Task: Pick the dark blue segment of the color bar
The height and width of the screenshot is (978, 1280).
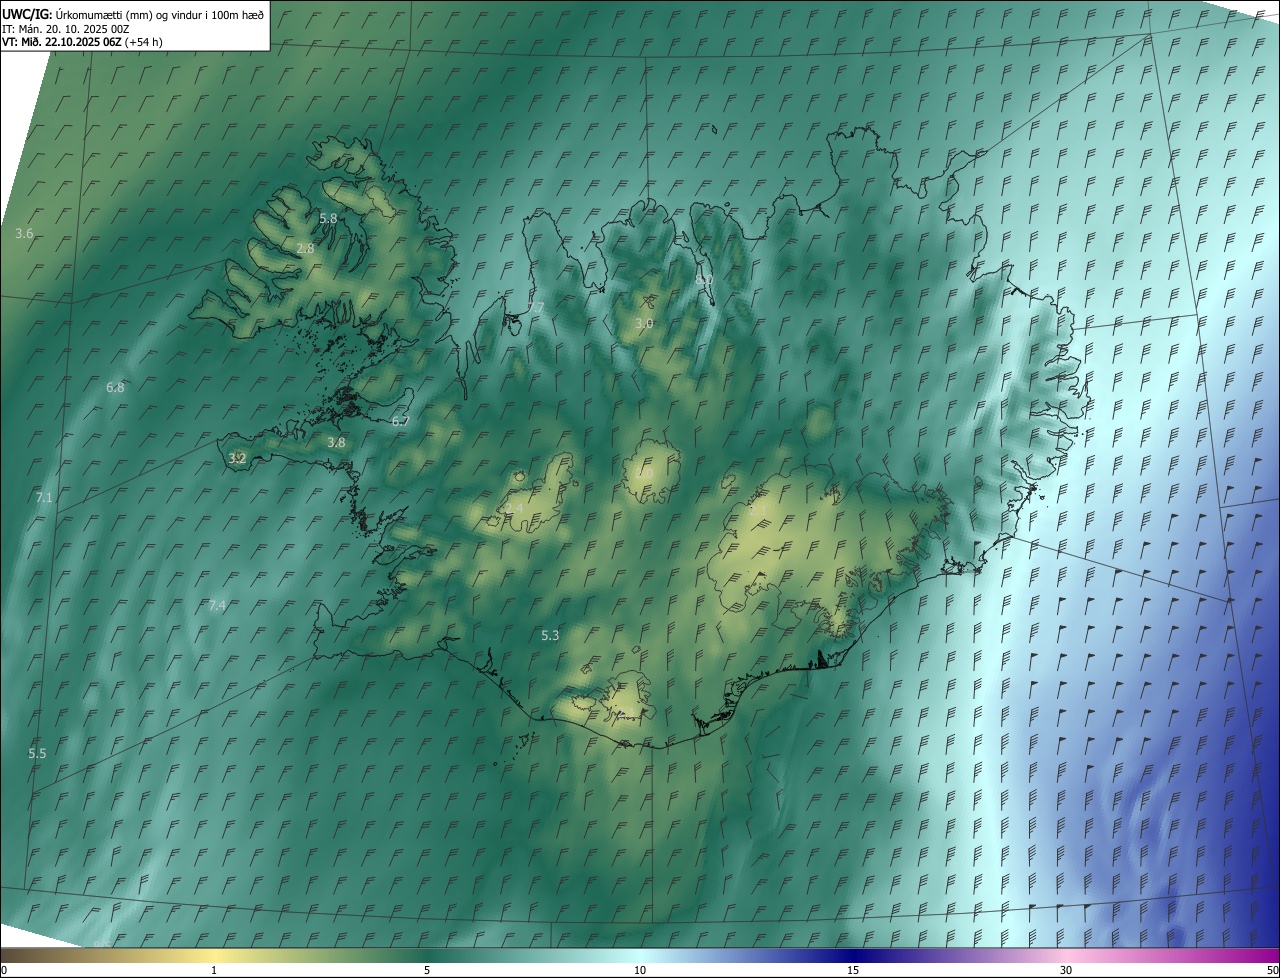Action: pos(853,955)
